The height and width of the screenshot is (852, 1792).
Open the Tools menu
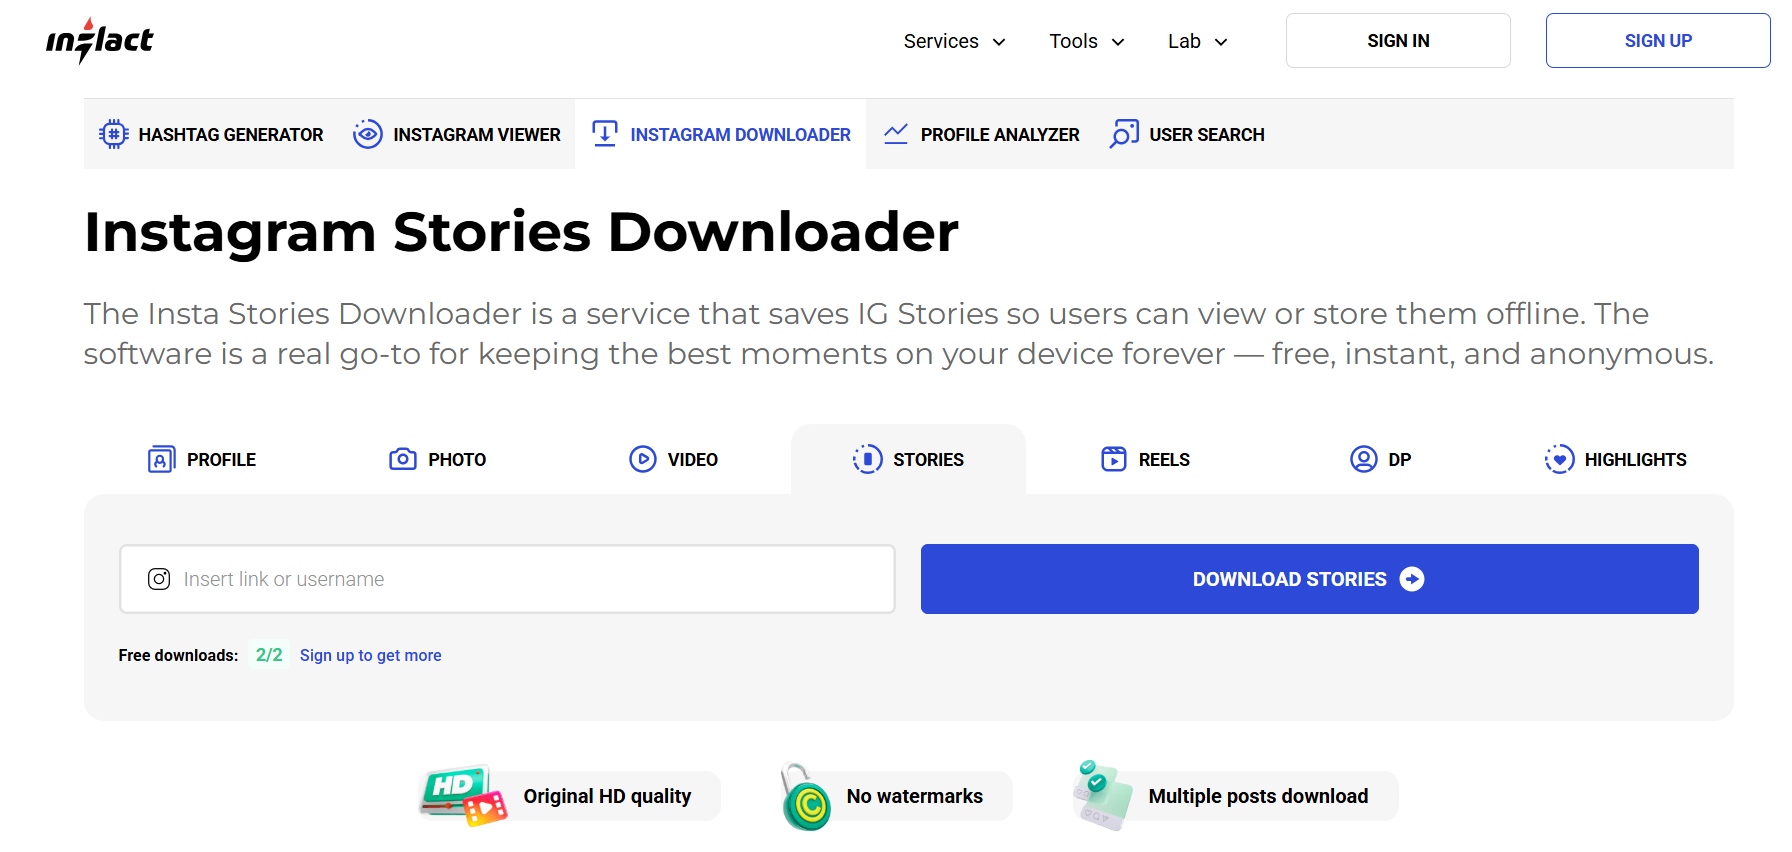tap(1087, 41)
